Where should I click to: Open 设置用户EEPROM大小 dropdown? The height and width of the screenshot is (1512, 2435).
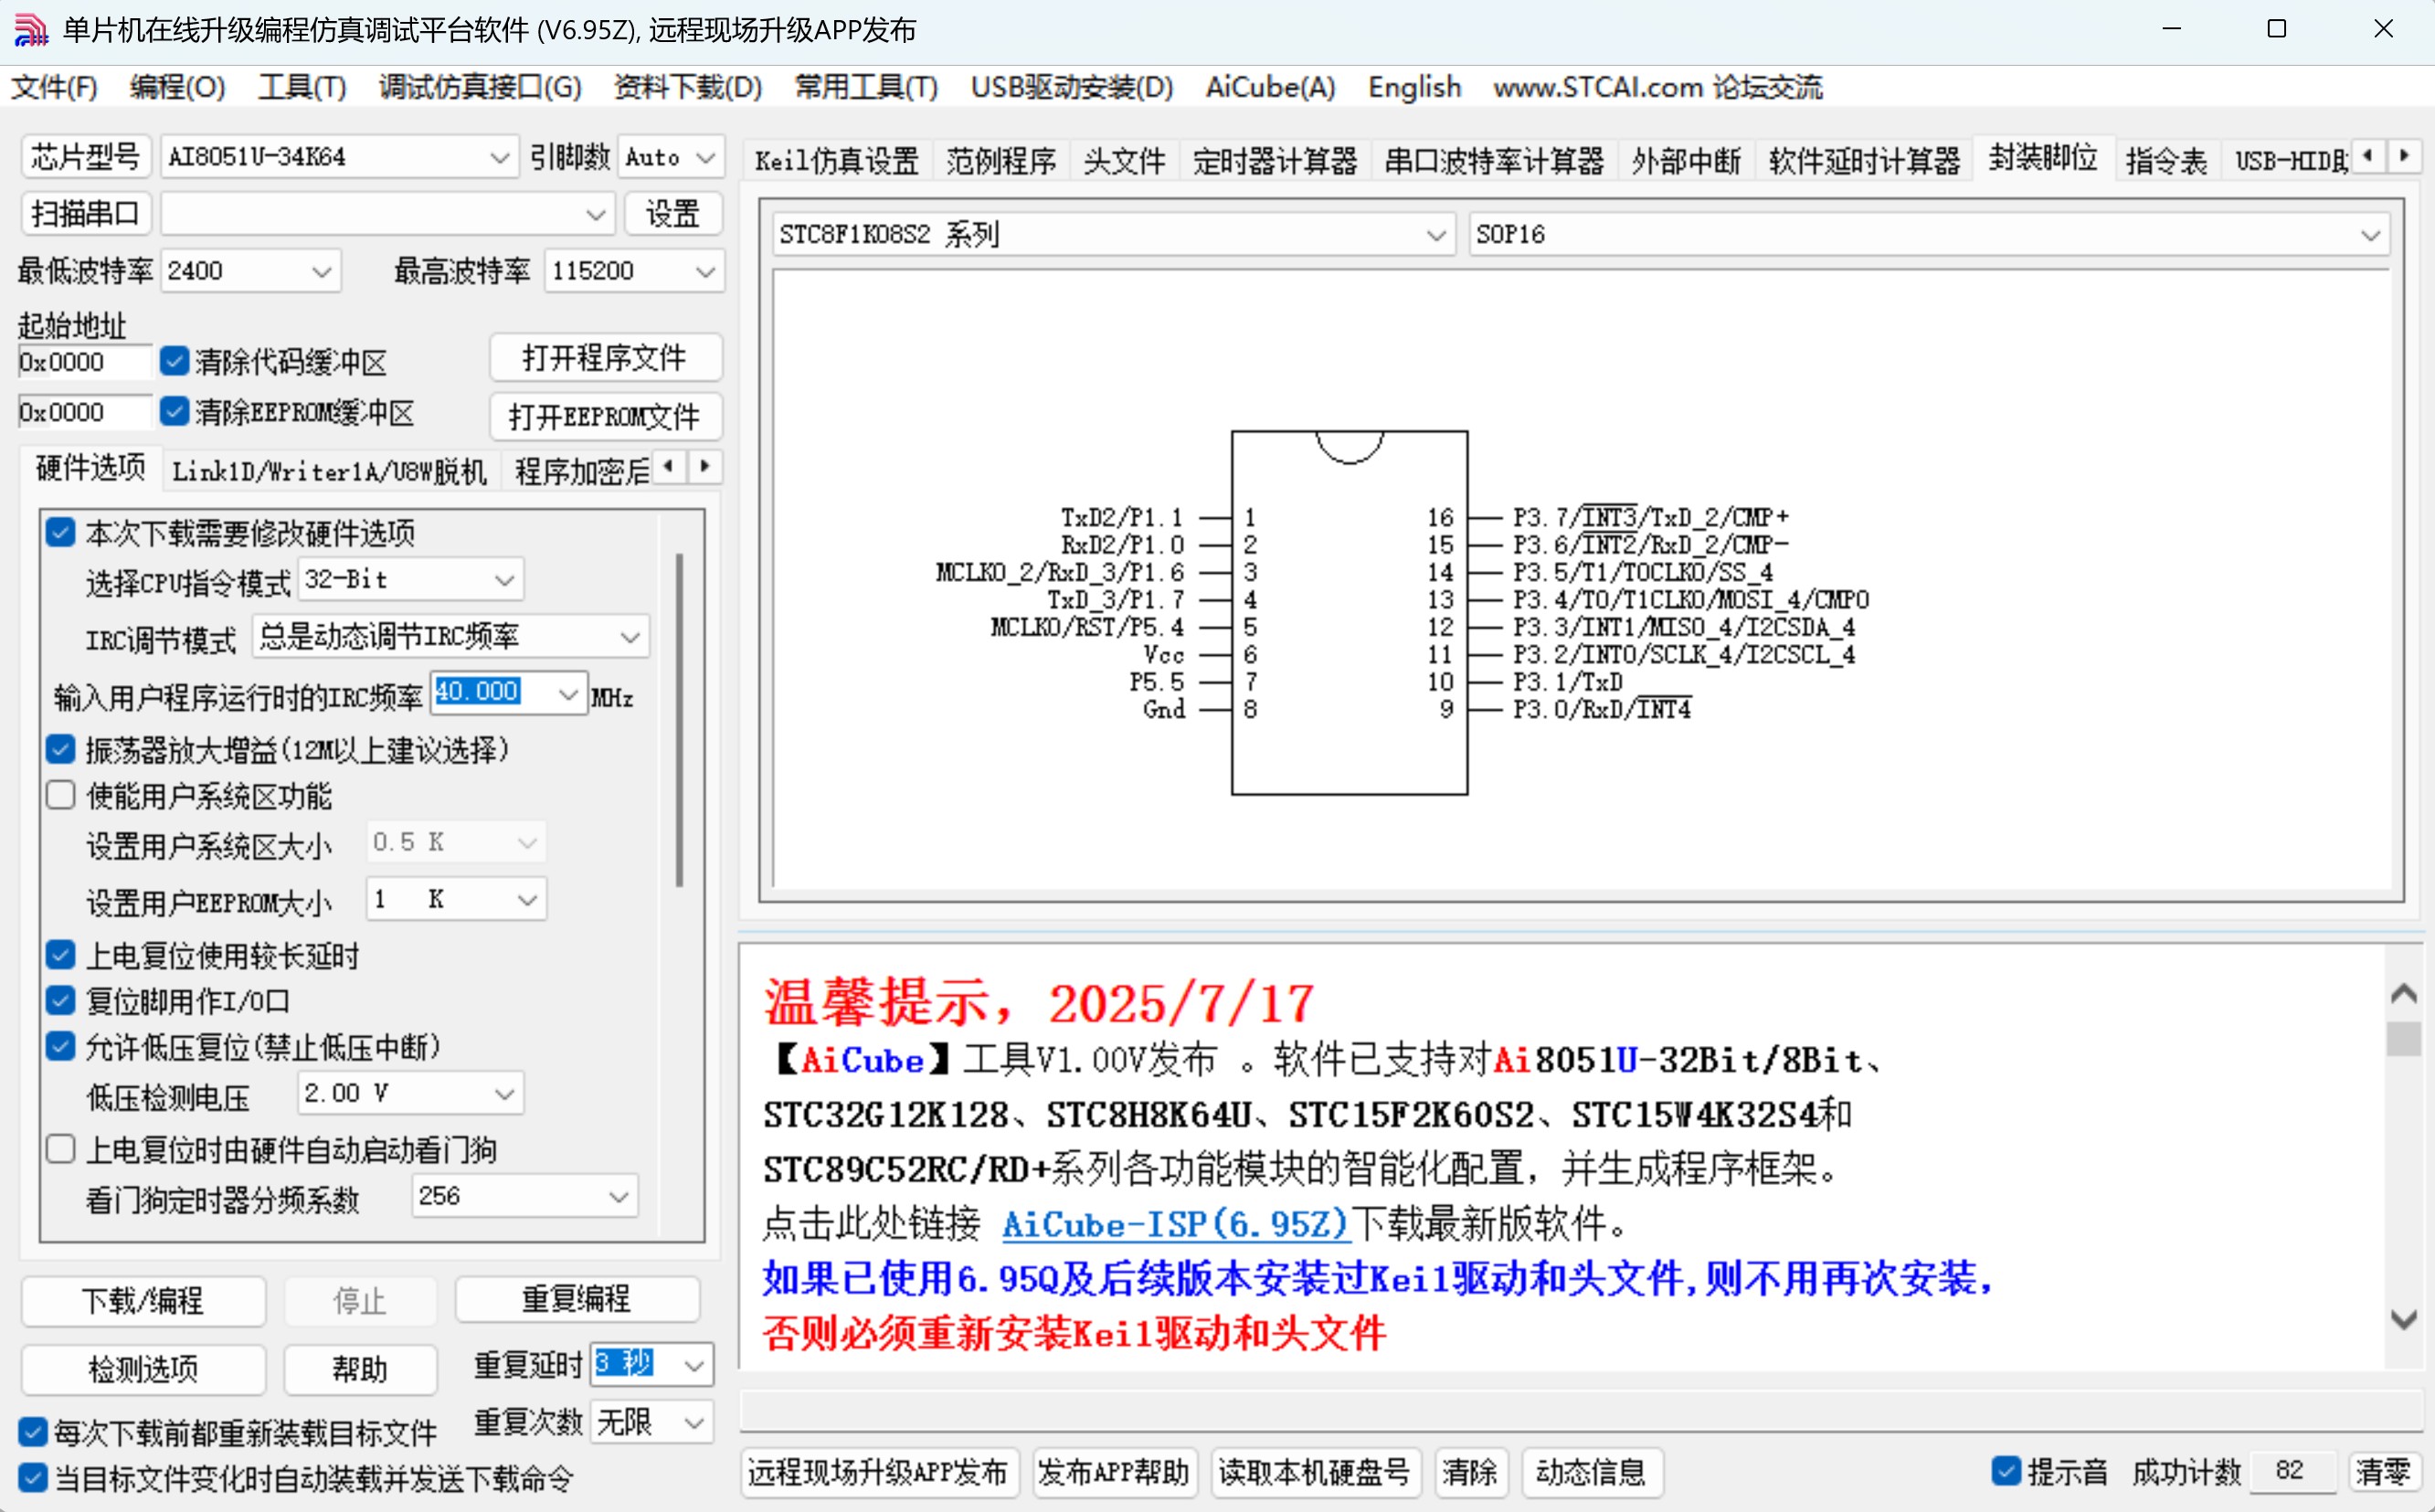click(x=456, y=899)
